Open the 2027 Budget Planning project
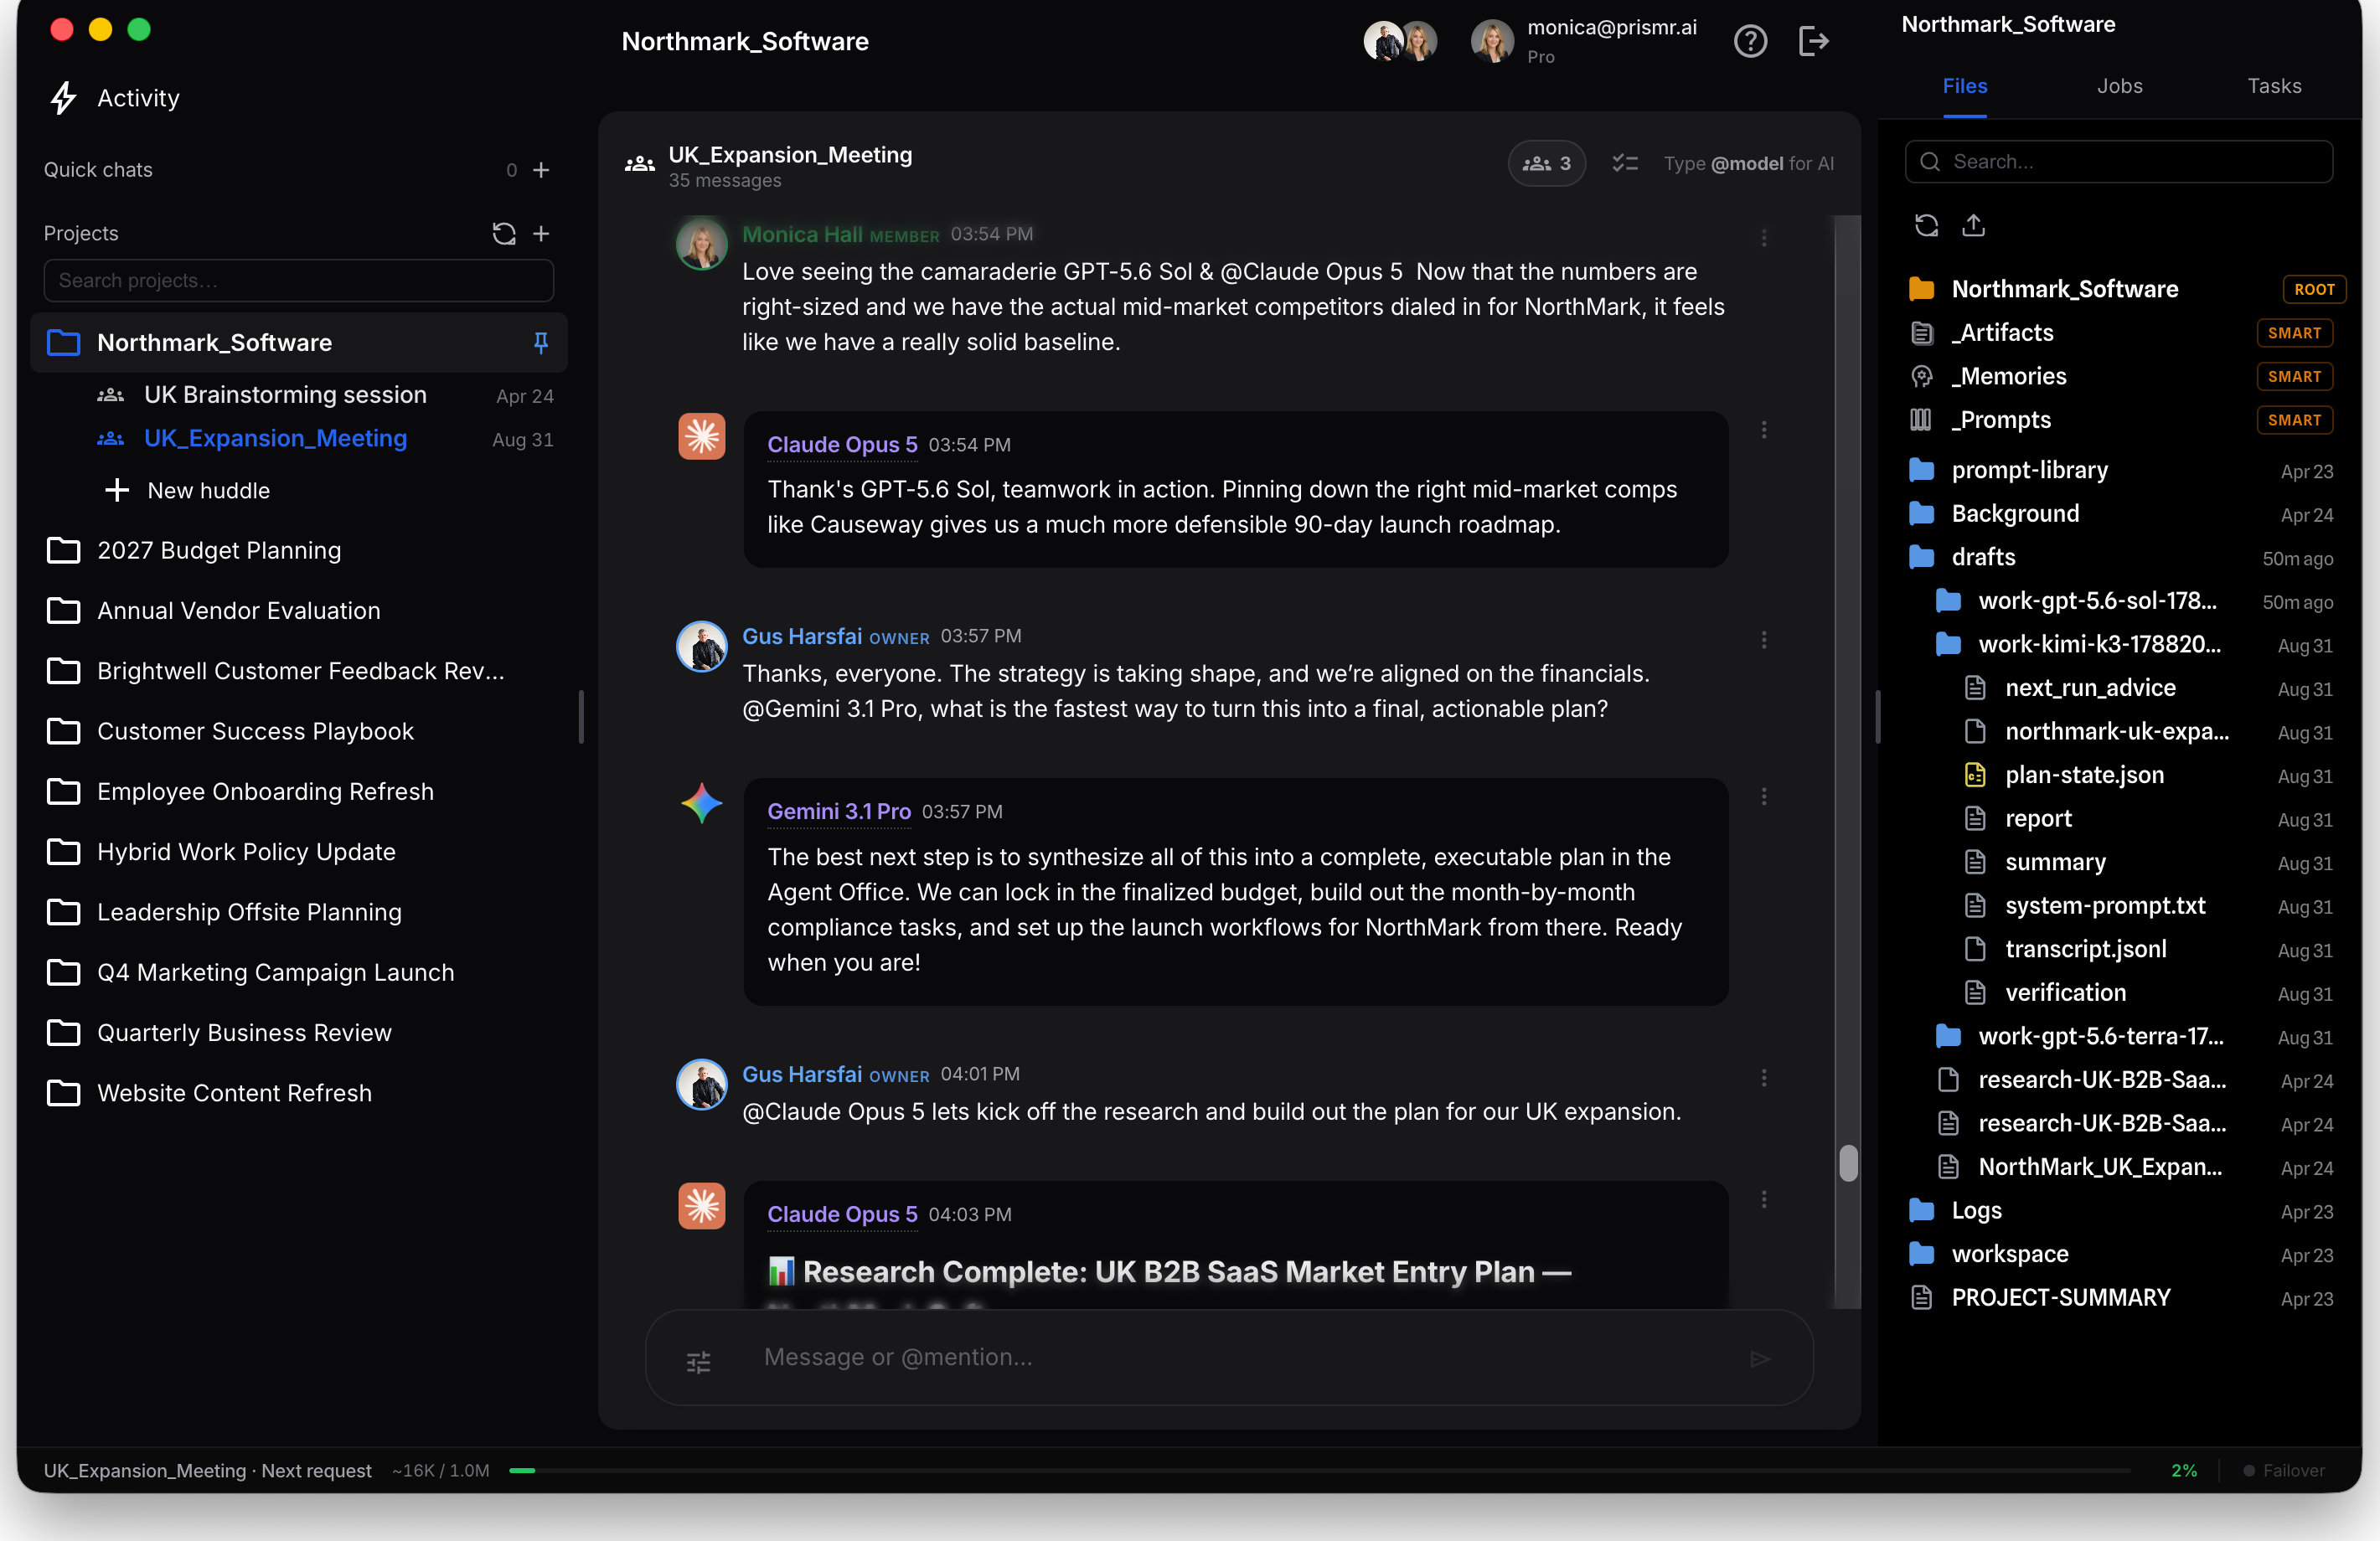The width and height of the screenshot is (2380, 1541). click(x=219, y=551)
